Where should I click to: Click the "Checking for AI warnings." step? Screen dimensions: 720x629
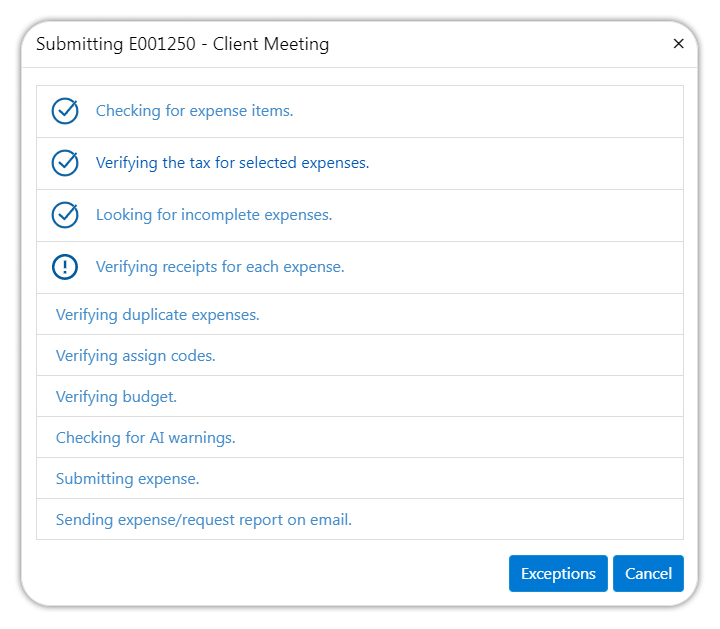(x=145, y=438)
